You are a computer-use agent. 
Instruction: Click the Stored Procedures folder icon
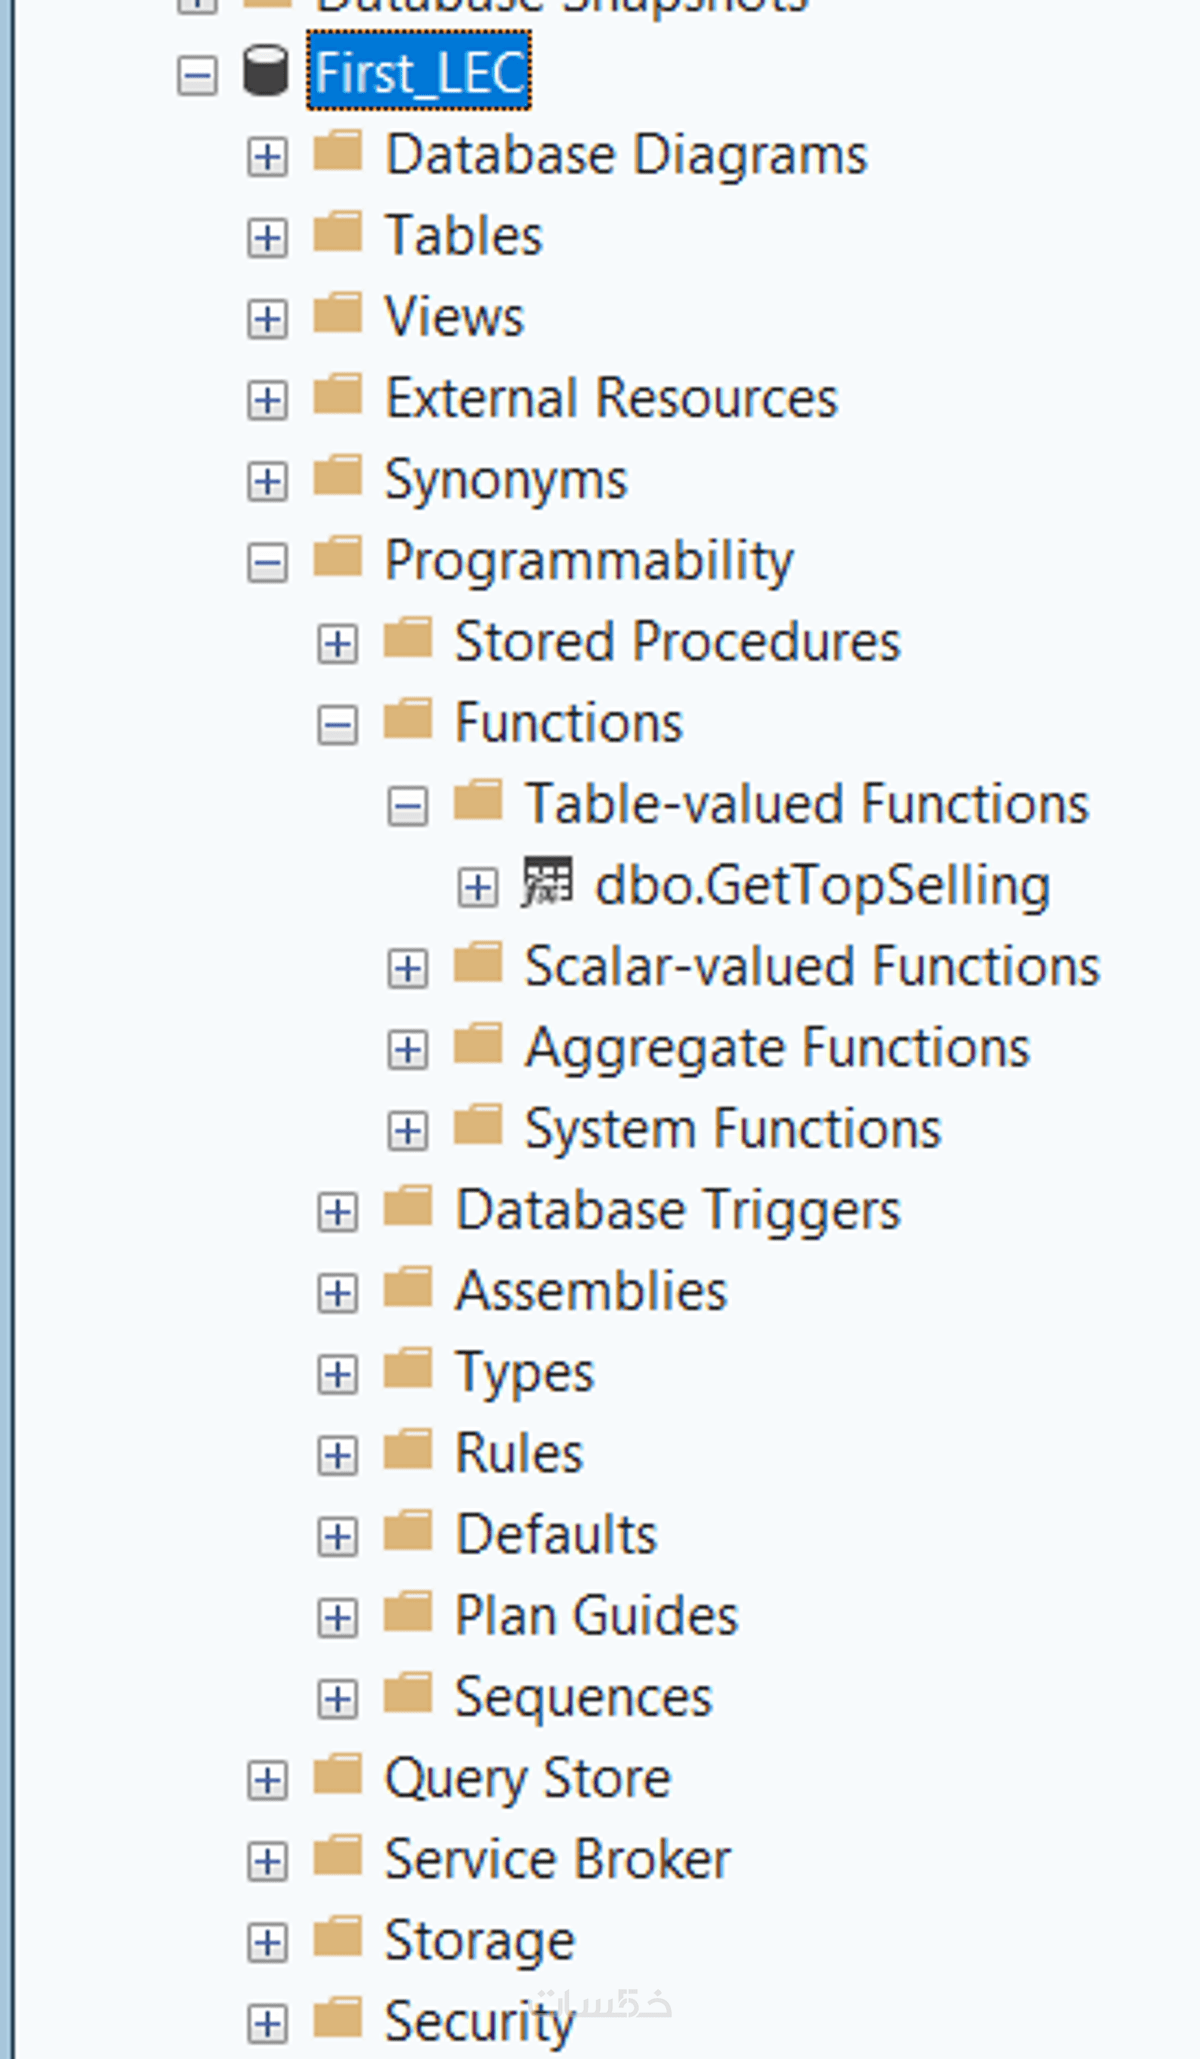[407, 640]
